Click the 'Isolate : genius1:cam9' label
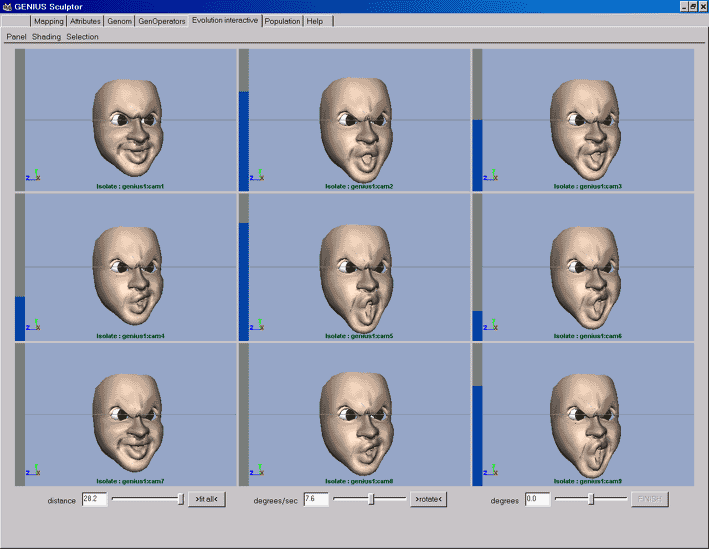Viewport: 709px width, 549px height. tap(588, 481)
